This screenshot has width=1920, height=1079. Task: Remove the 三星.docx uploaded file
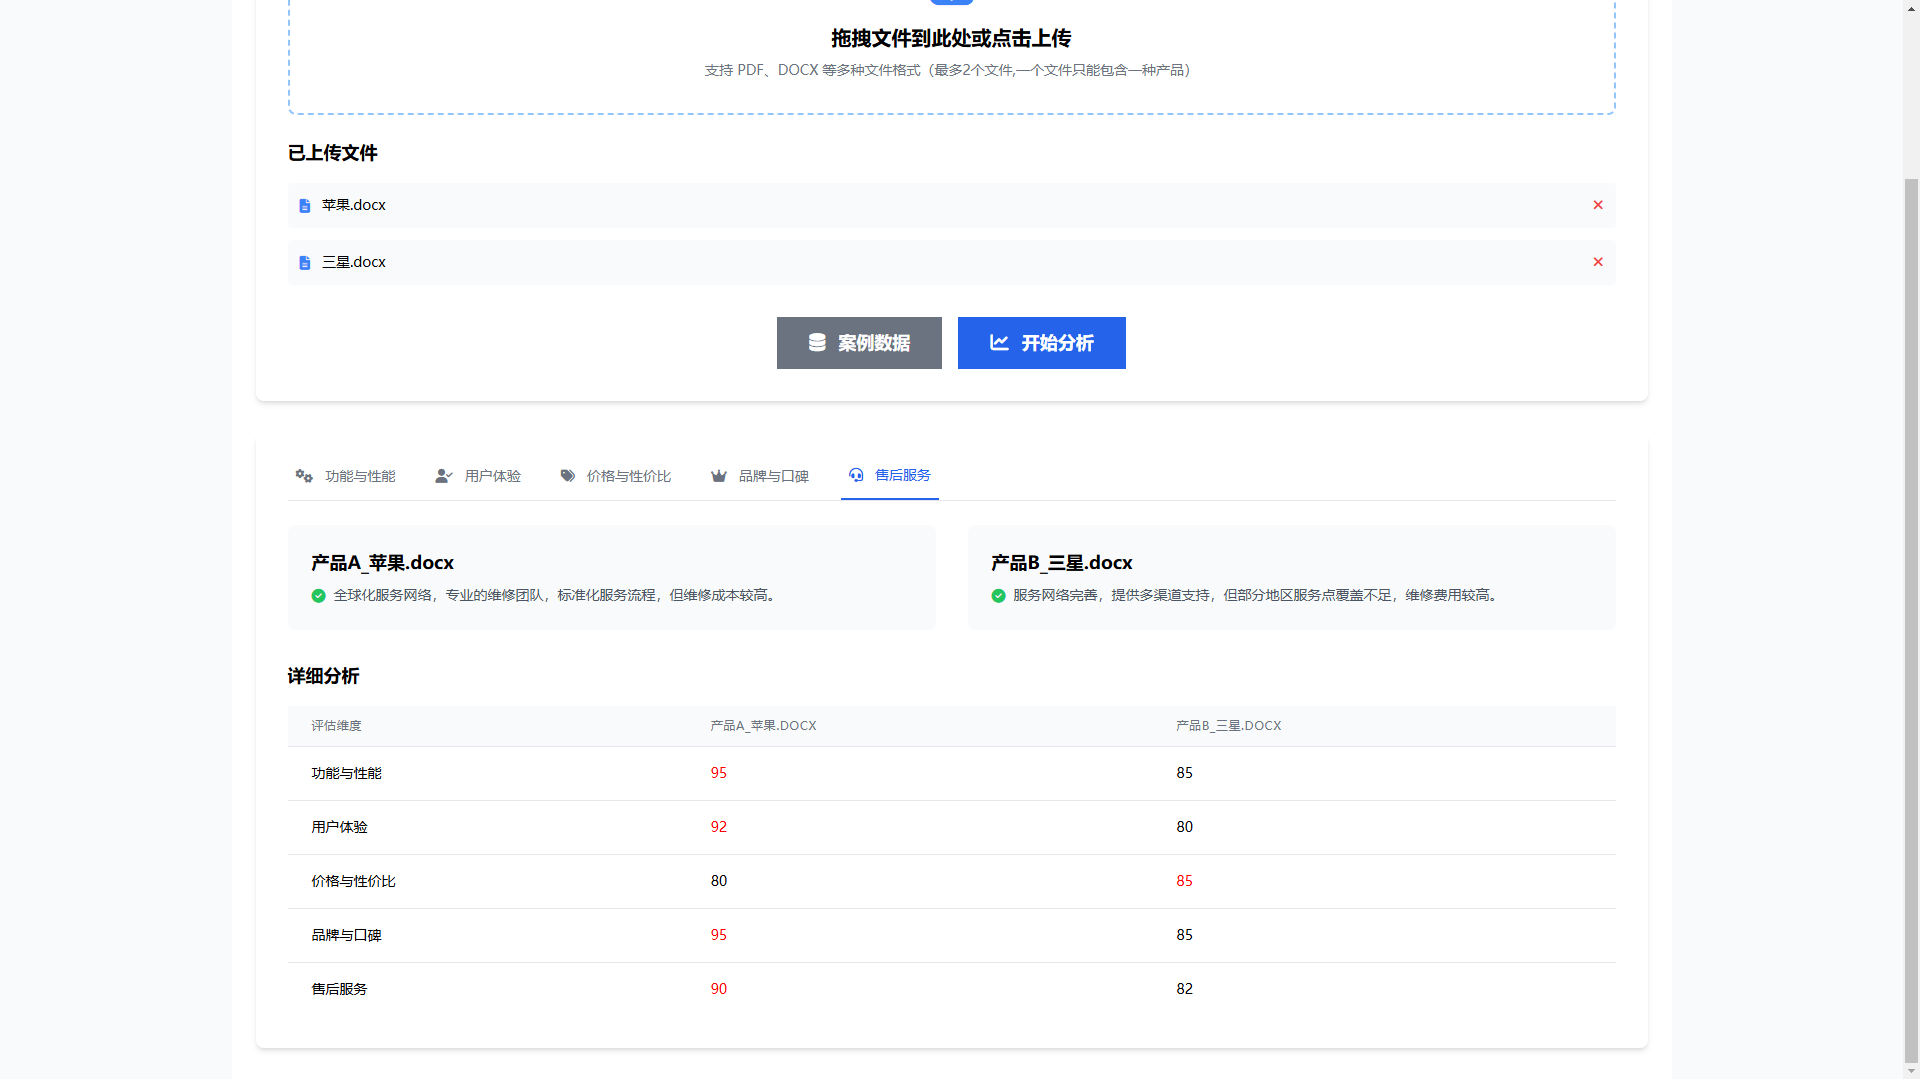tap(1598, 262)
